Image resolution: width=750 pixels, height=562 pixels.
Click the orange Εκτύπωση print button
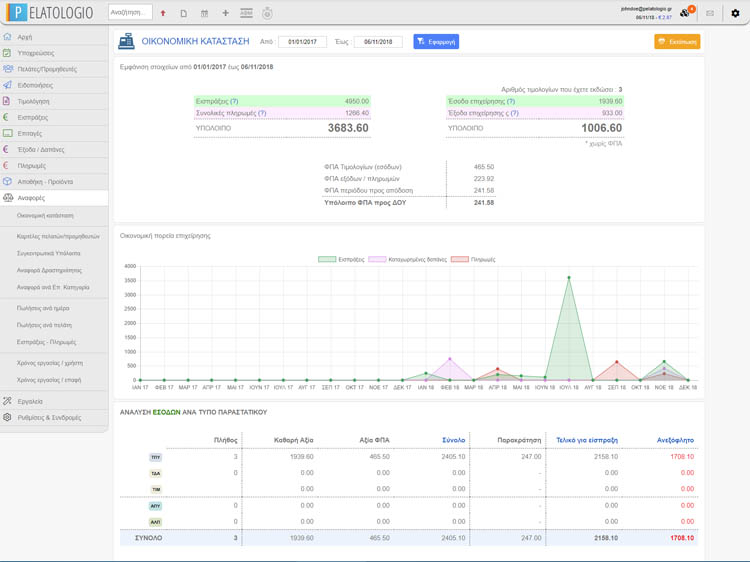coord(677,42)
